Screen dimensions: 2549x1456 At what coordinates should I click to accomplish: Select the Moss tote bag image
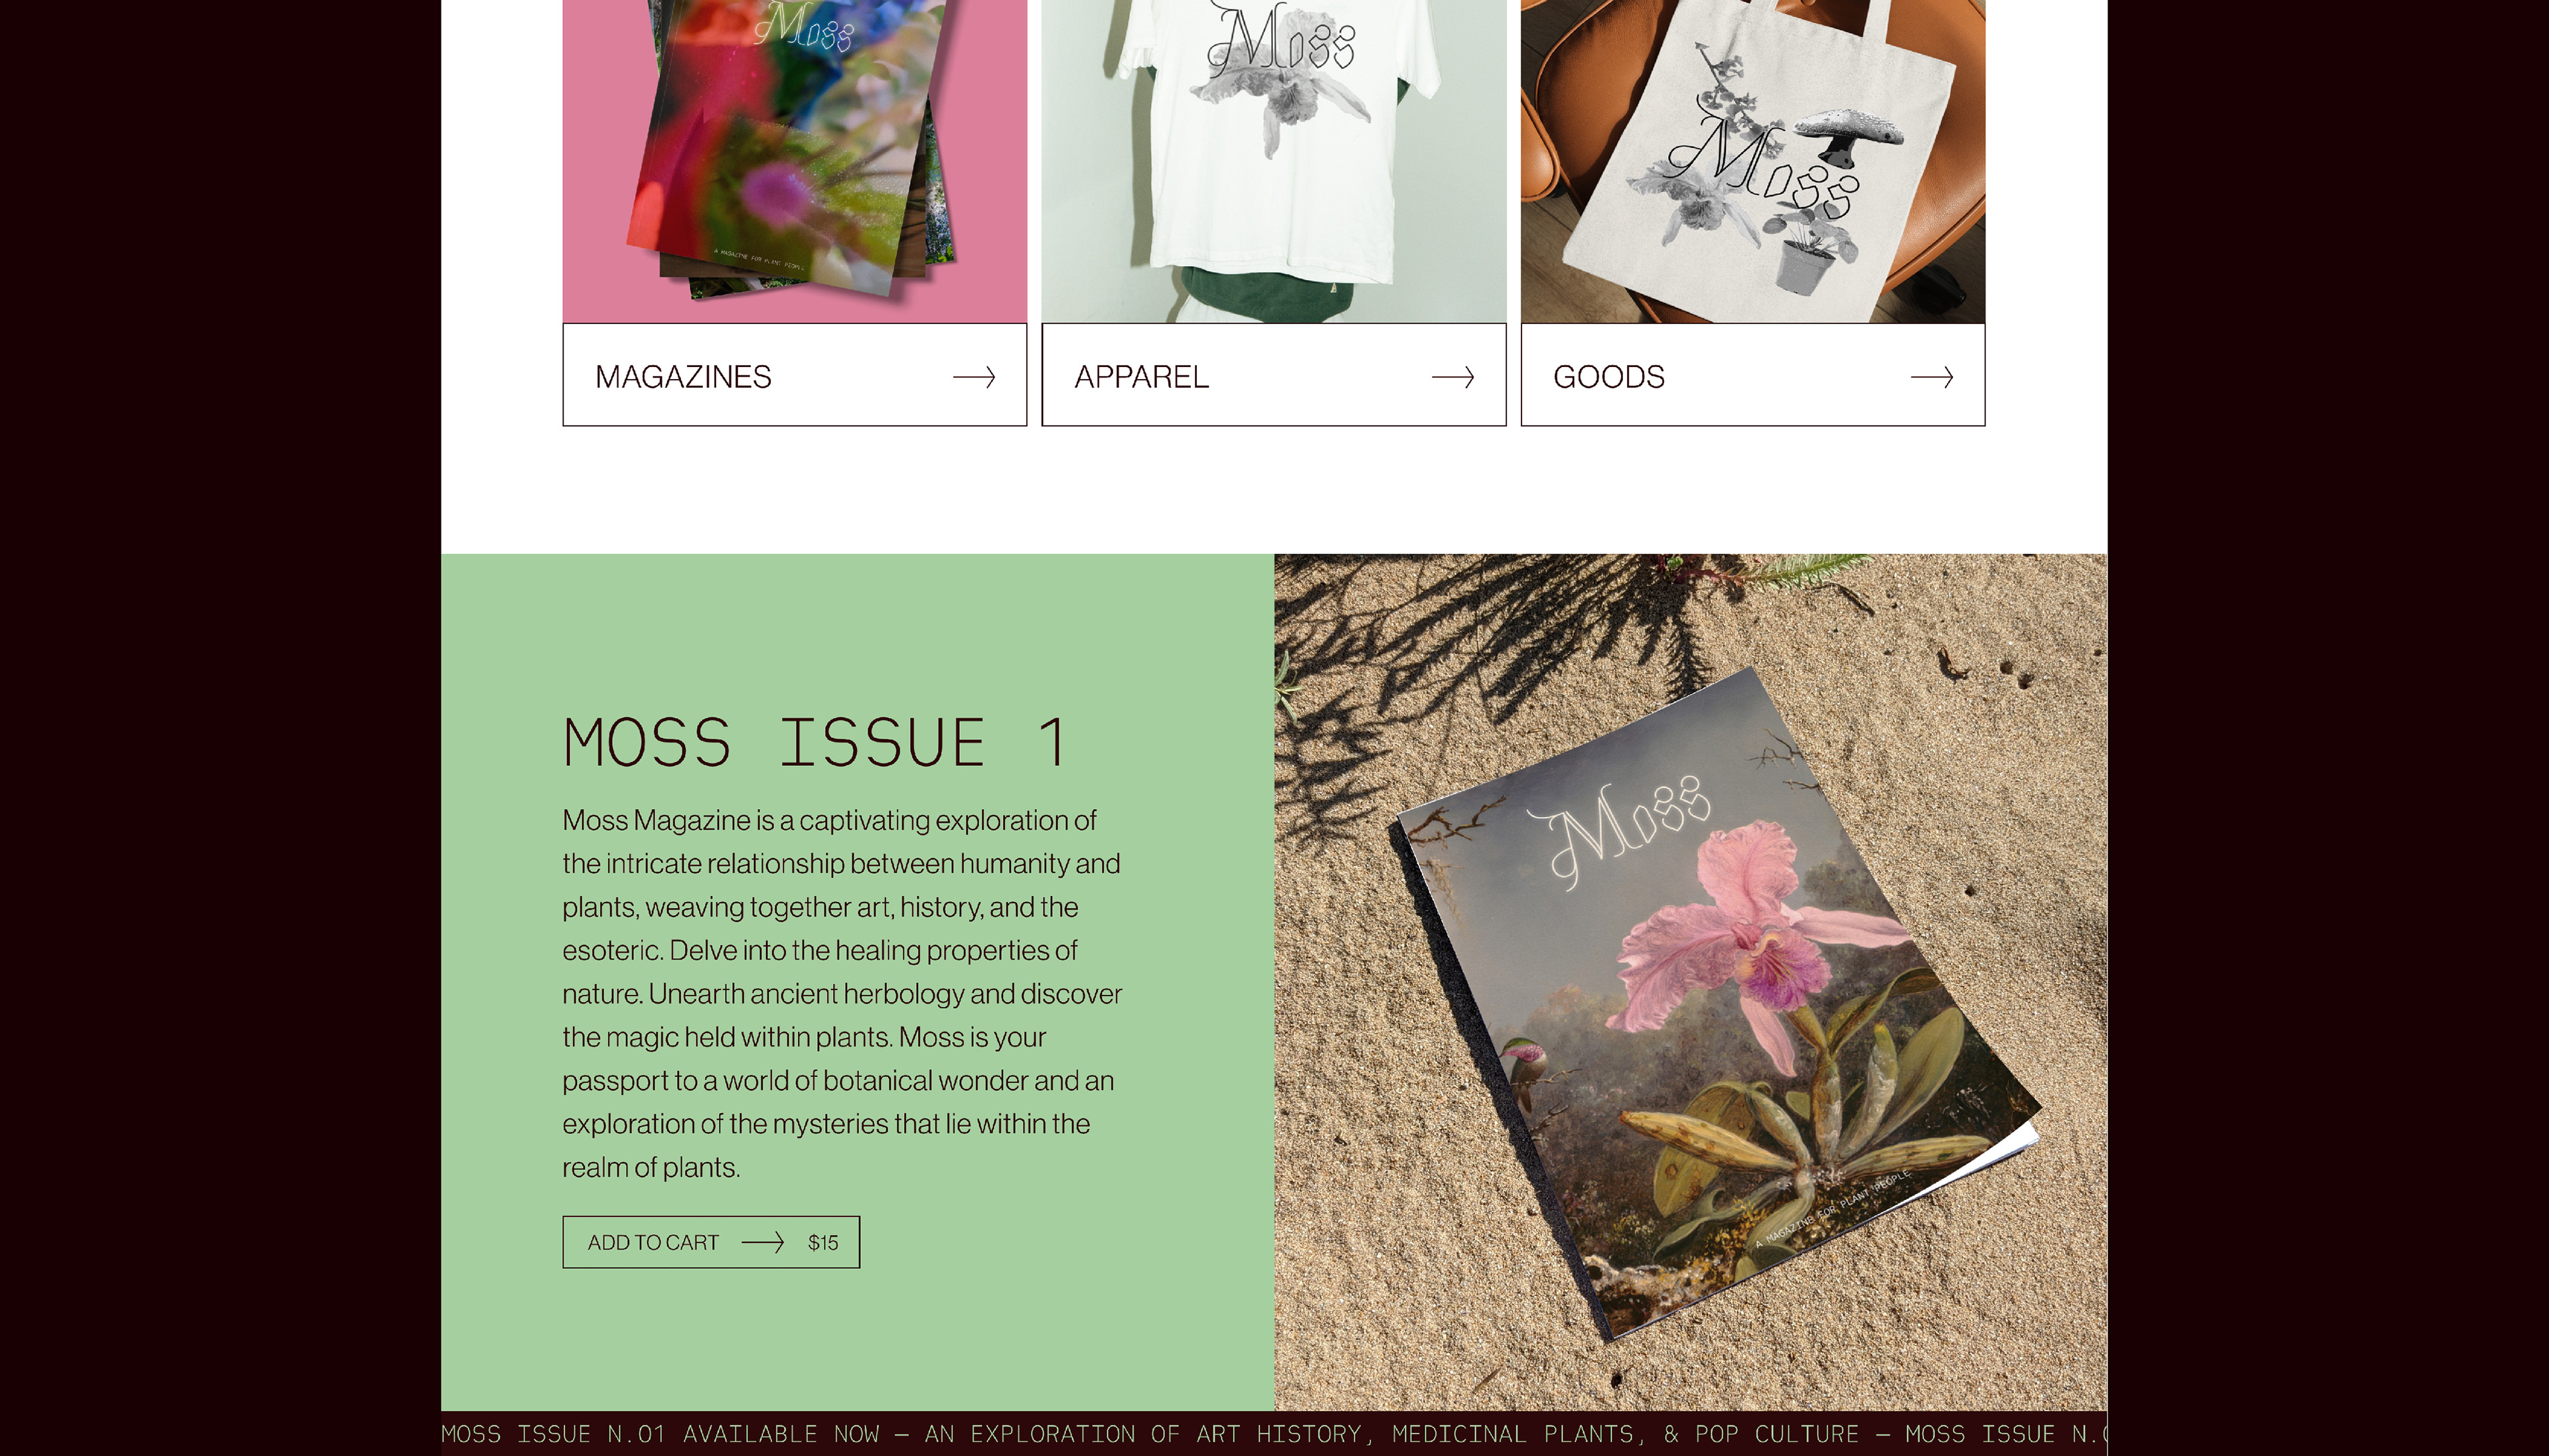point(1752,161)
